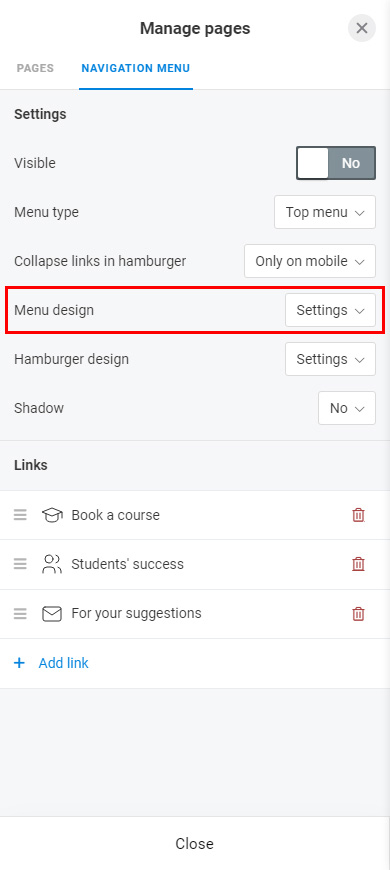This screenshot has width=390, height=870.
Task: Toggle the Visible switch on
Action: [336, 163]
